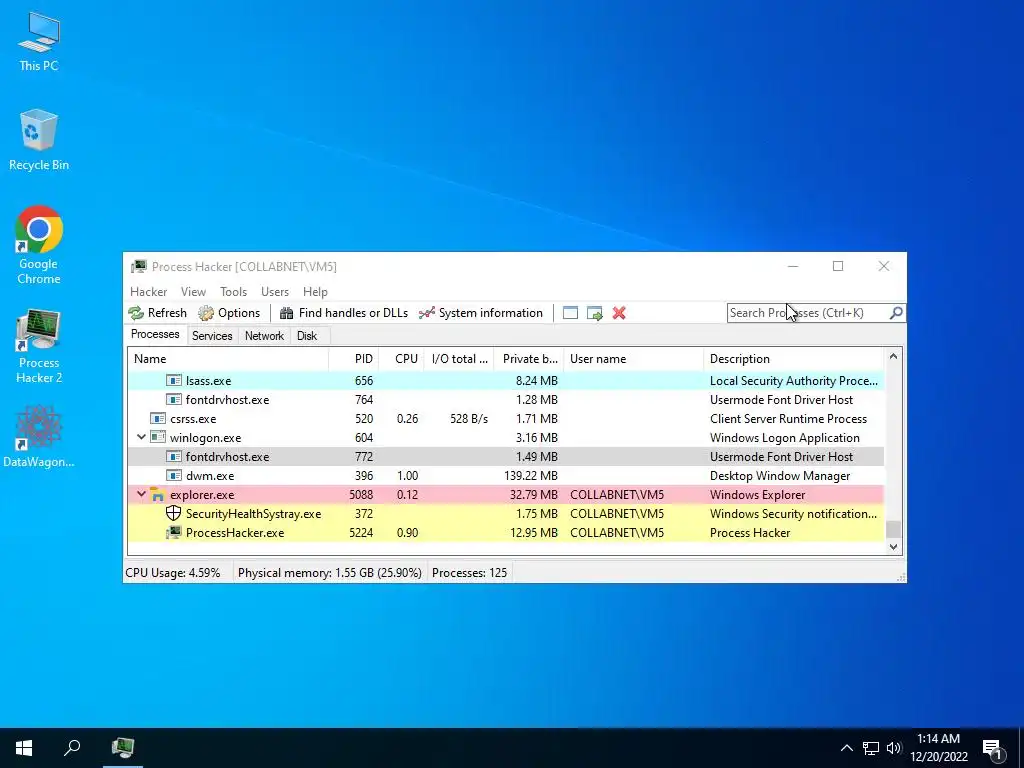This screenshot has height=768, width=1024.
Task: Click Processes: 125 in status bar
Action: pyautogui.click(x=469, y=573)
